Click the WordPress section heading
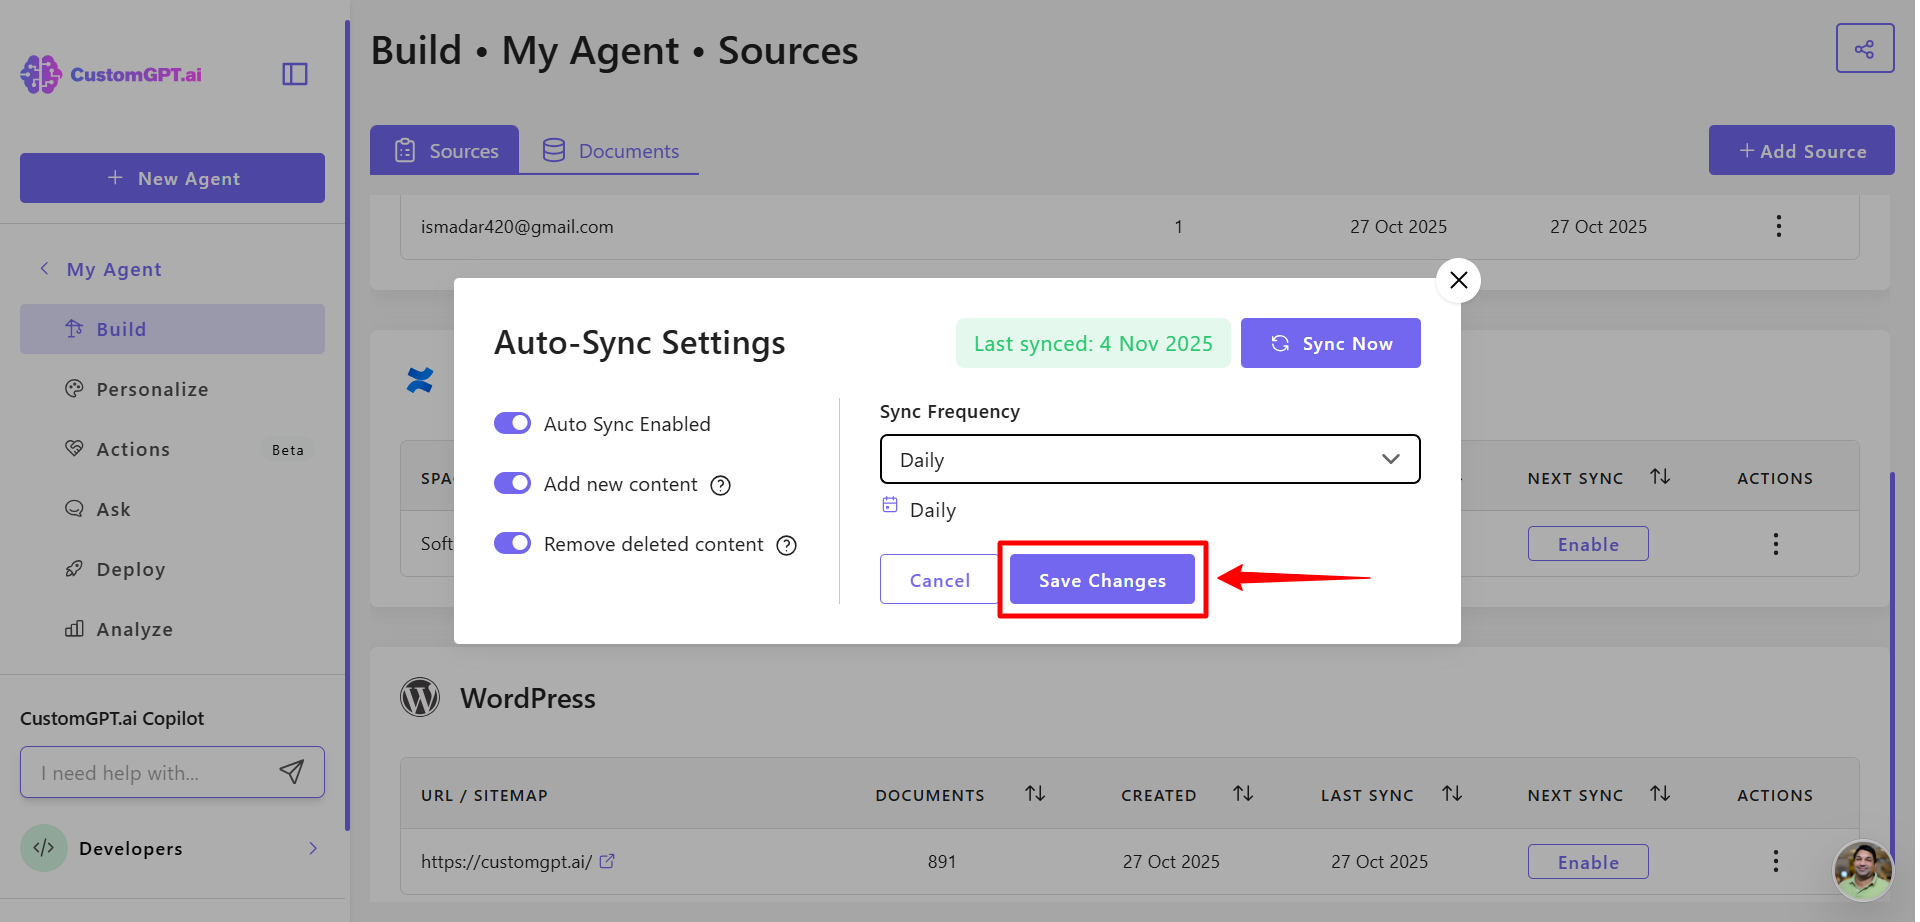Screen dimensions: 1920x922 528,698
